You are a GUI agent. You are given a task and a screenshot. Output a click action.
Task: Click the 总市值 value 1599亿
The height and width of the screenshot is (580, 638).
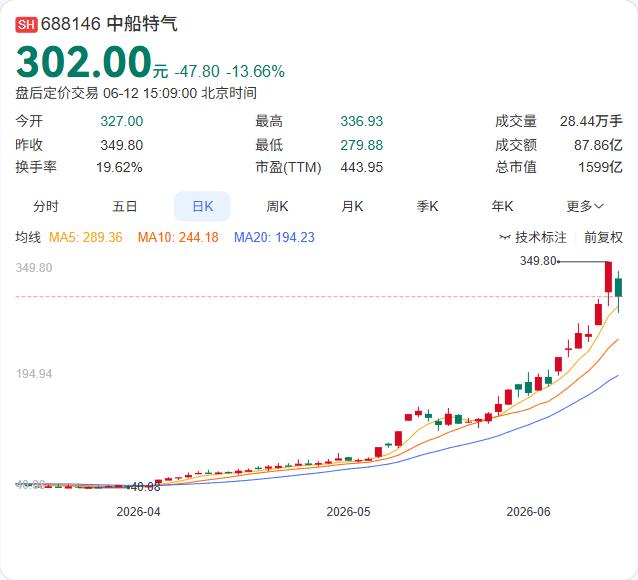[x=601, y=167]
